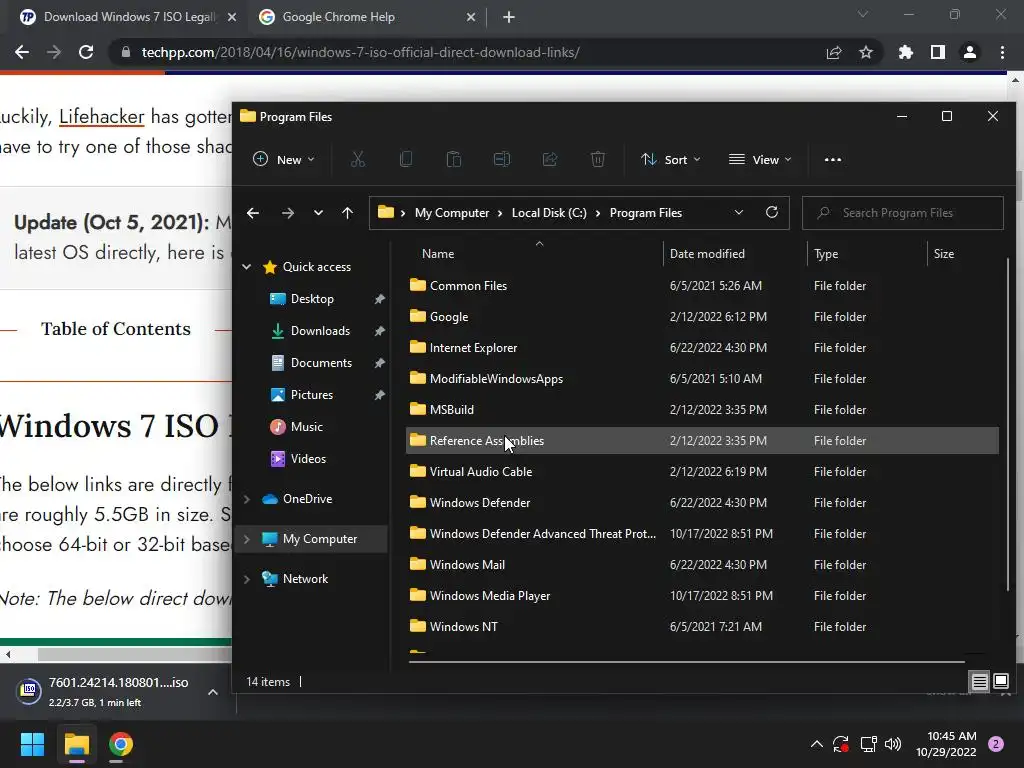This screenshot has height=768, width=1024.
Task: Select Downloads in Quick access
Action: tap(320, 330)
